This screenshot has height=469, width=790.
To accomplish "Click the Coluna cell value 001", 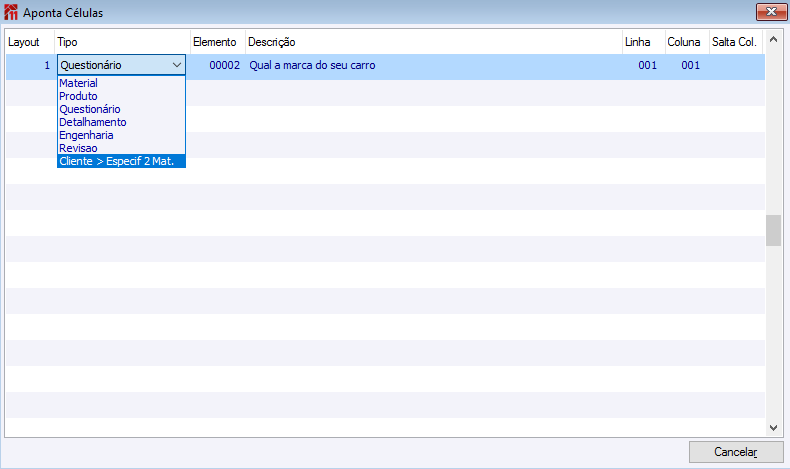I will tap(690, 65).
